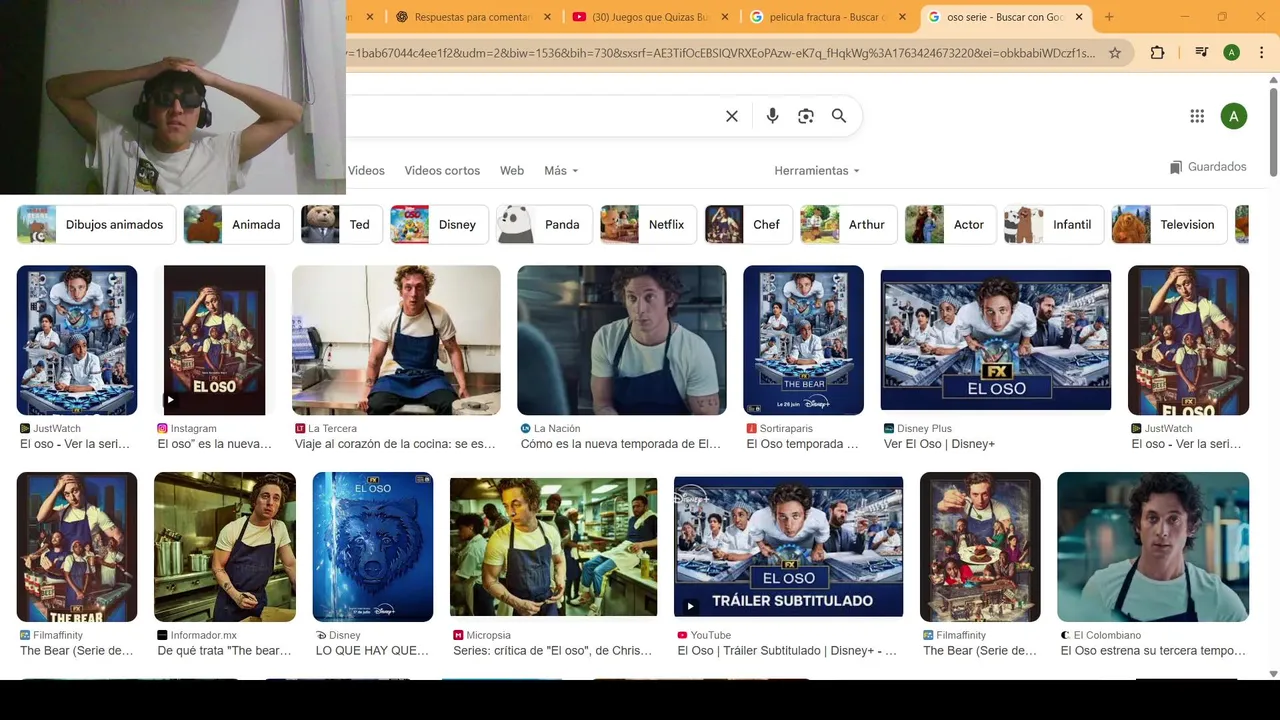The height and width of the screenshot is (720, 1280).
Task: Open the Google apps grid
Action: coord(1197,116)
